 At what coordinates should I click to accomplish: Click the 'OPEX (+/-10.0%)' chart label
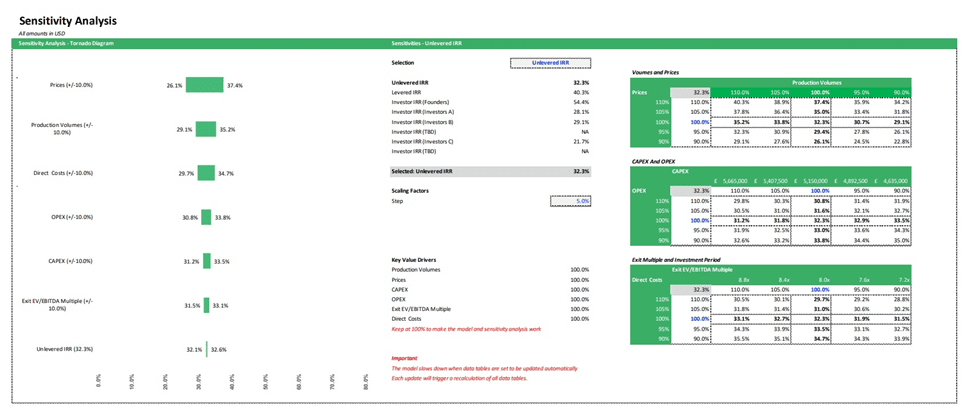pos(72,217)
